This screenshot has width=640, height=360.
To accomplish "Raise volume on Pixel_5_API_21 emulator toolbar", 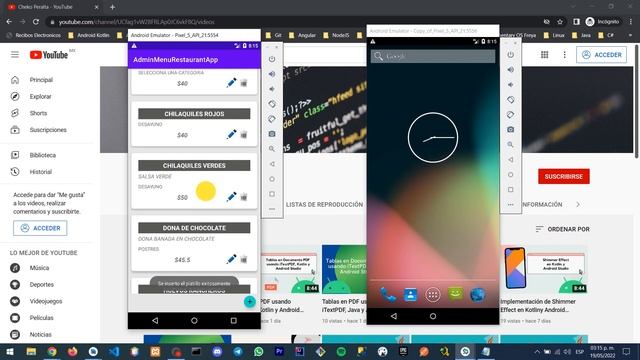I will (272, 74).
